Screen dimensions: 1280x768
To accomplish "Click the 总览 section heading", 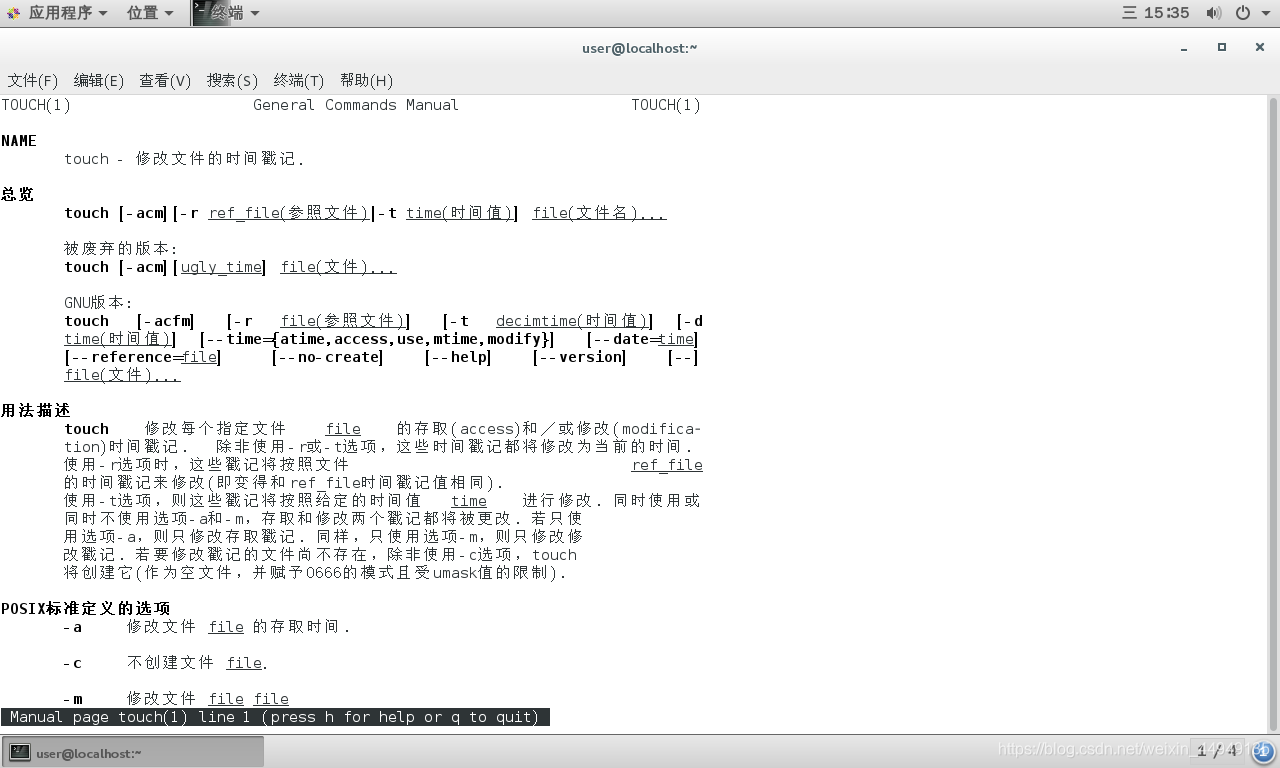I will [17, 195].
